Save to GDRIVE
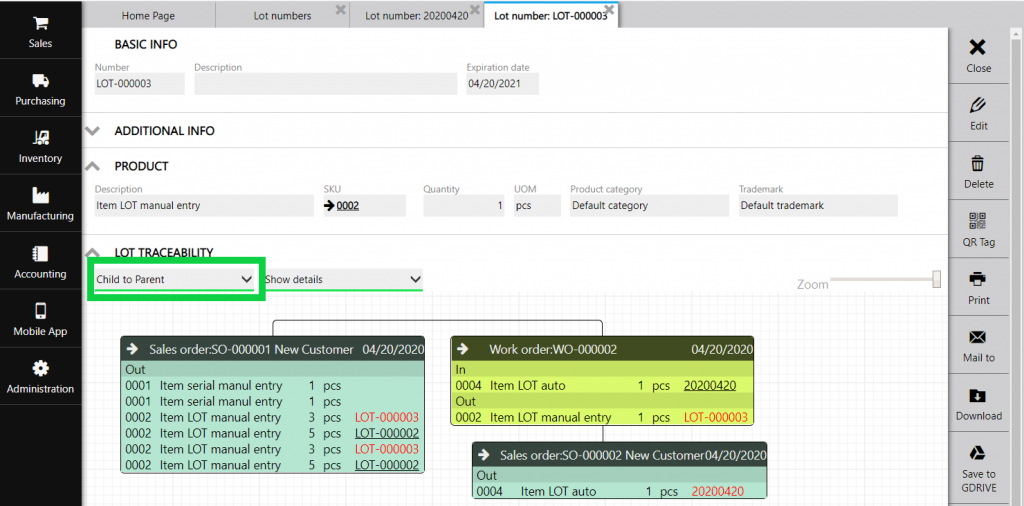 [x=978, y=469]
